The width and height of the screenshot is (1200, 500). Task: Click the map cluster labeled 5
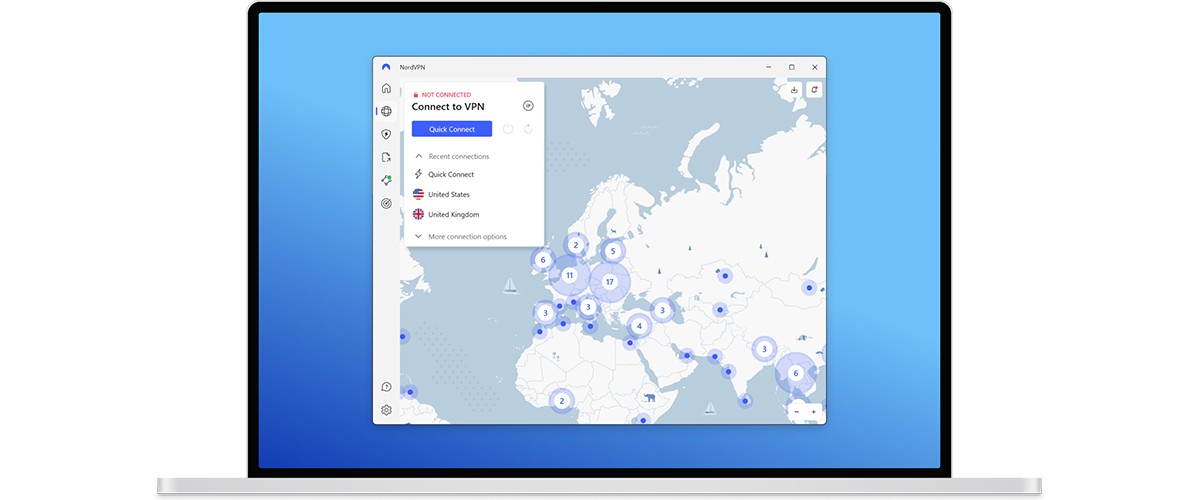coord(613,251)
